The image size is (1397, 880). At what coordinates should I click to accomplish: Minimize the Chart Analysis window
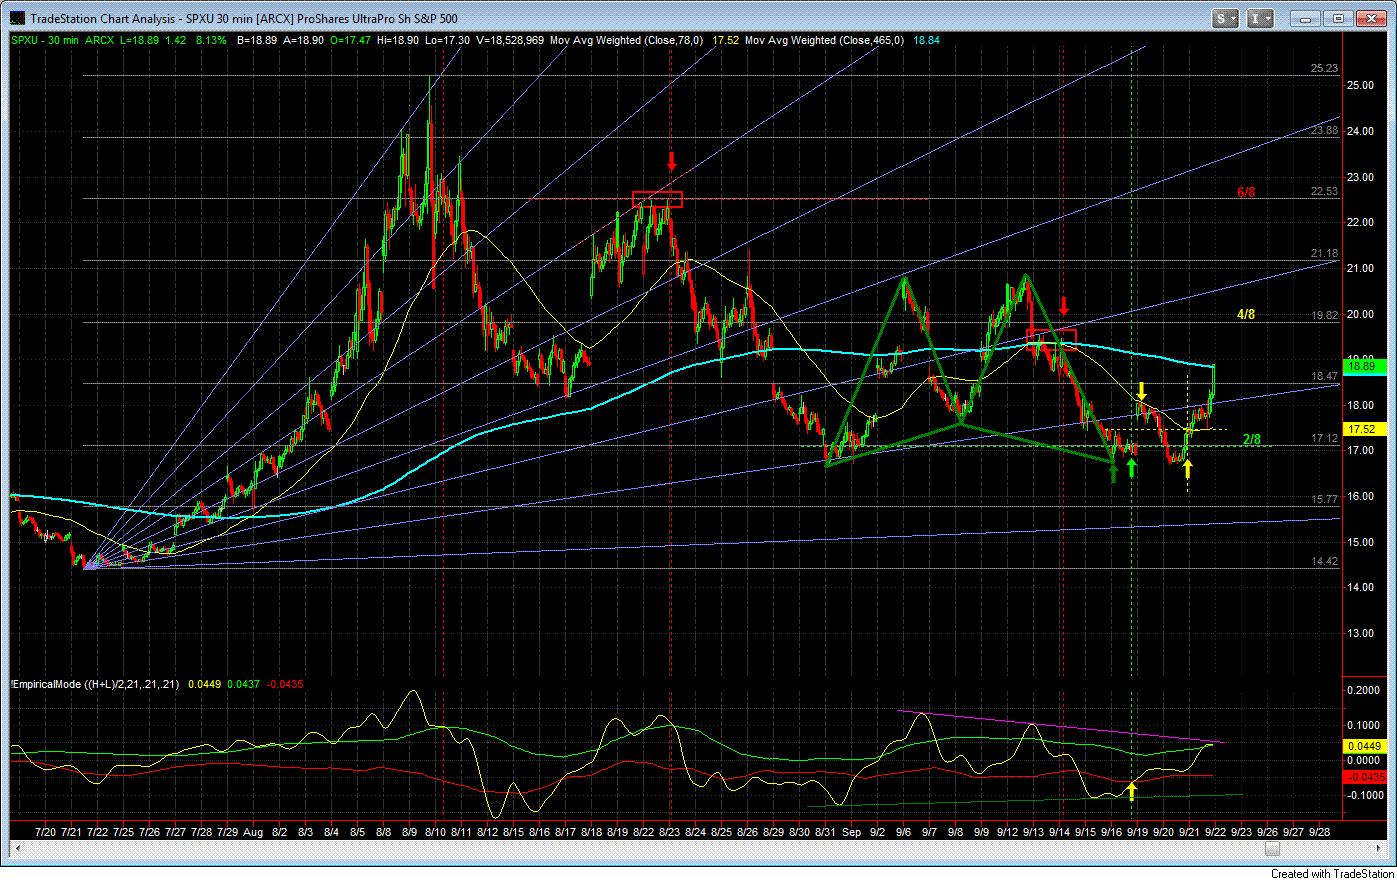[x=1303, y=18]
